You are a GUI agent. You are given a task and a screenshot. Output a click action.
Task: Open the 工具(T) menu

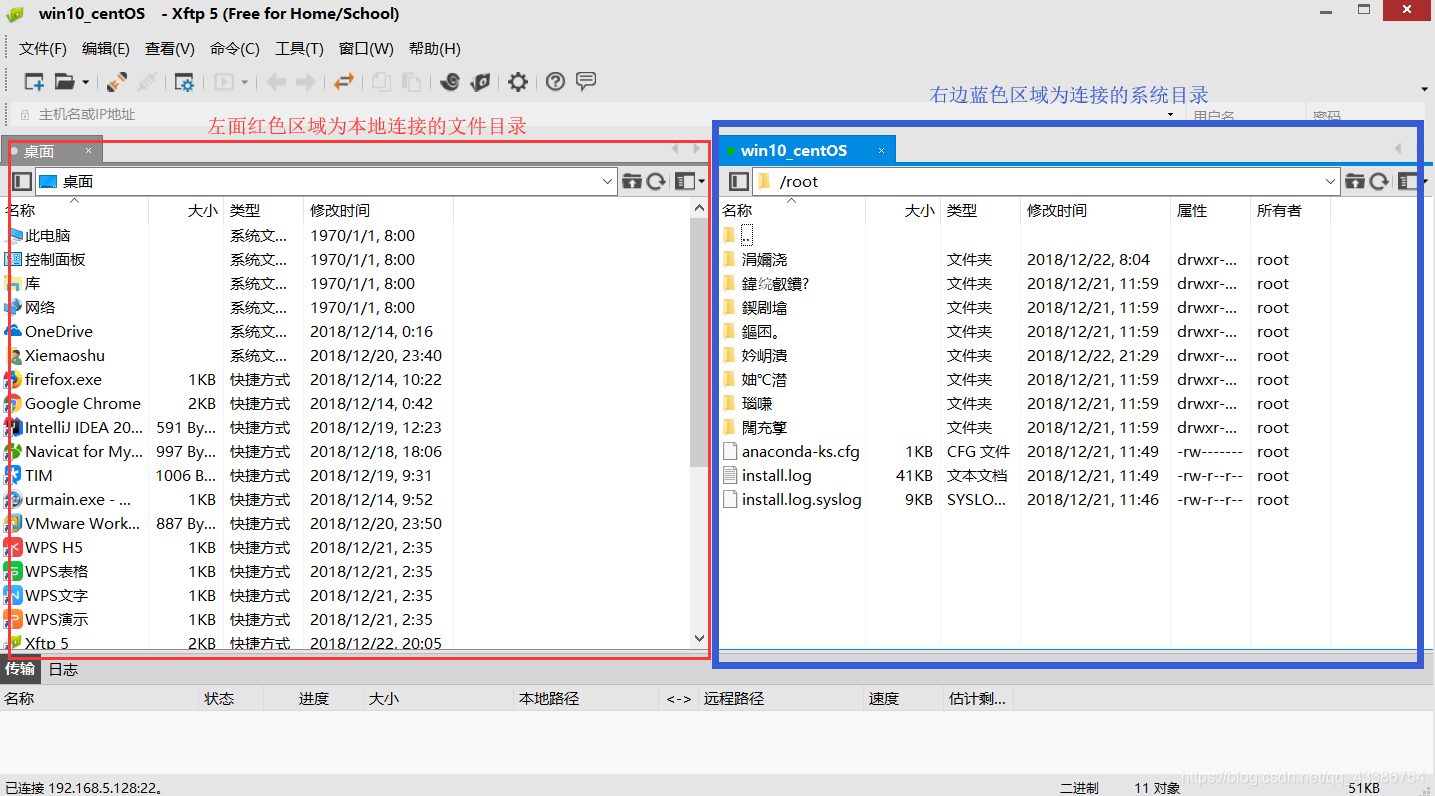(300, 49)
